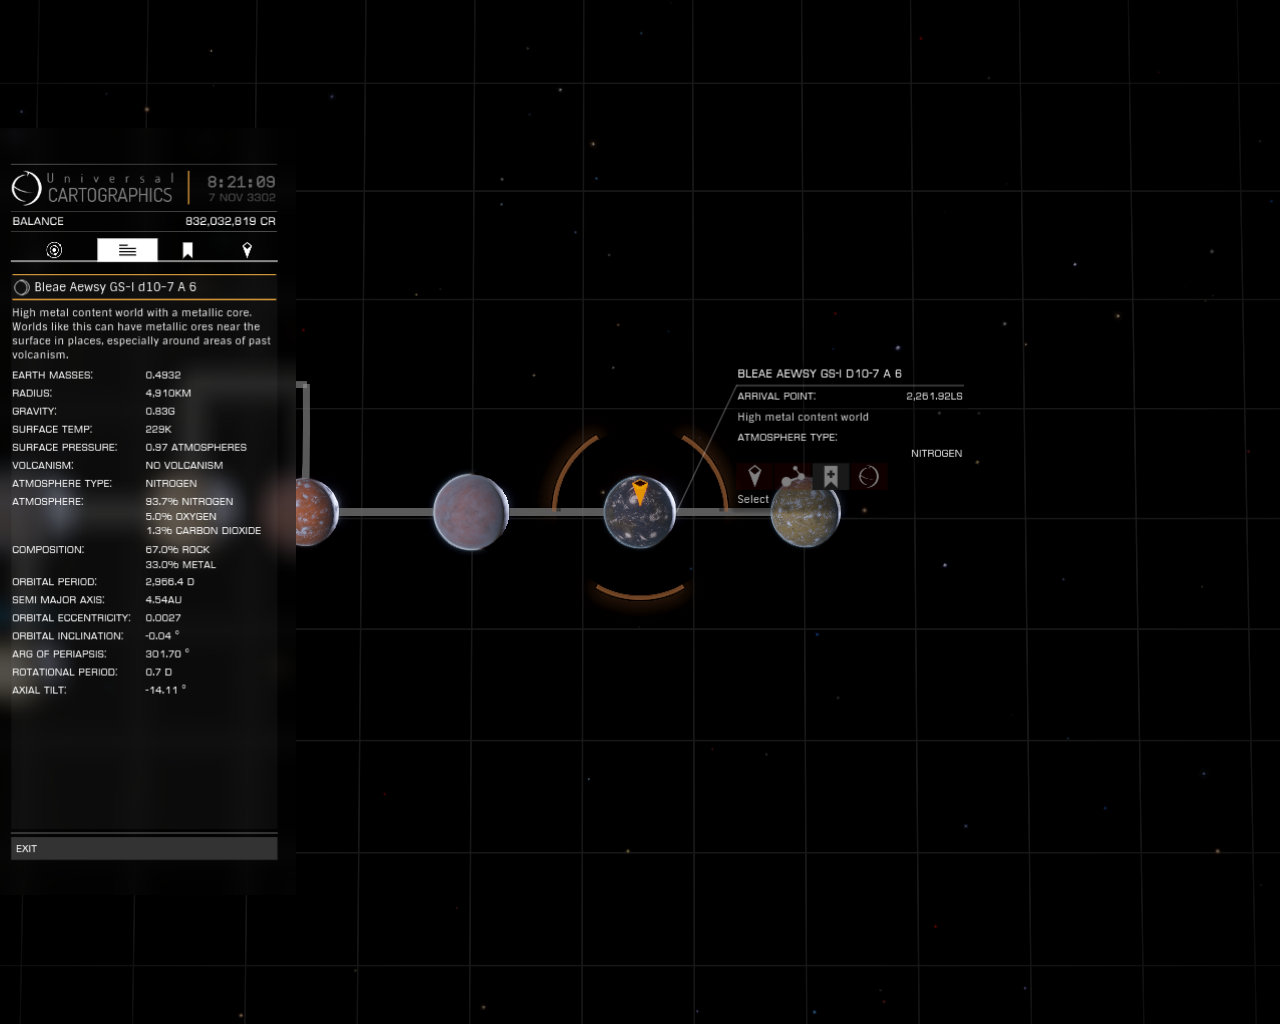The width and height of the screenshot is (1280, 1024).
Task: Click the ring icon beside the body name
Action: 21,288
